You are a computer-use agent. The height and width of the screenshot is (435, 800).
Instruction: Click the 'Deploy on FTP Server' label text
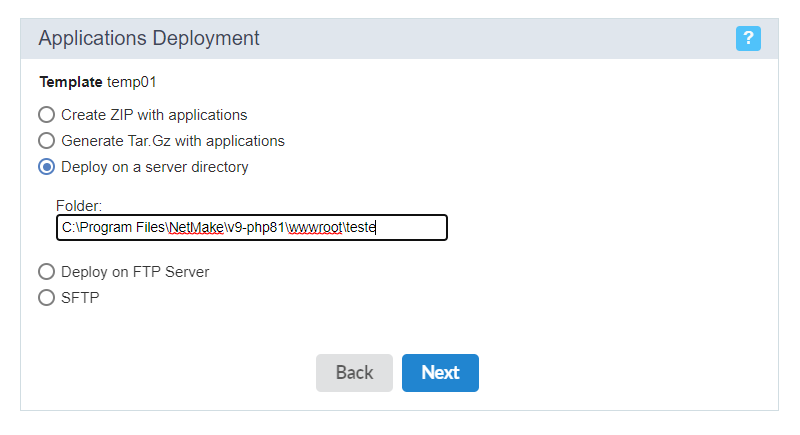point(135,272)
